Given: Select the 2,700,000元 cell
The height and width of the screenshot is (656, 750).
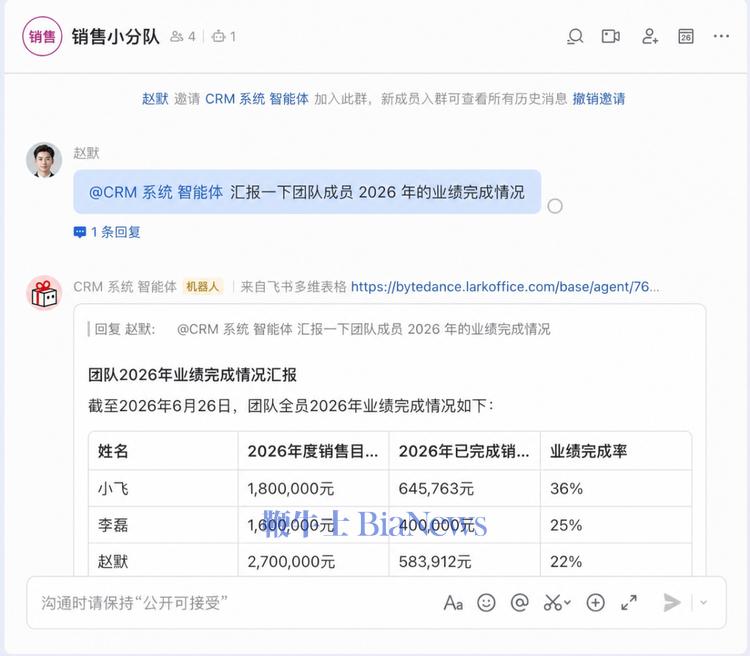Looking at the screenshot, I should pyautogui.click(x=313, y=561).
